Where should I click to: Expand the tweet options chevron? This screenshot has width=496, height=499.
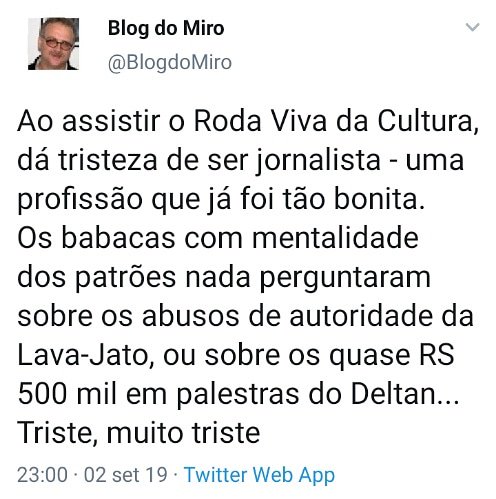(472, 27)
